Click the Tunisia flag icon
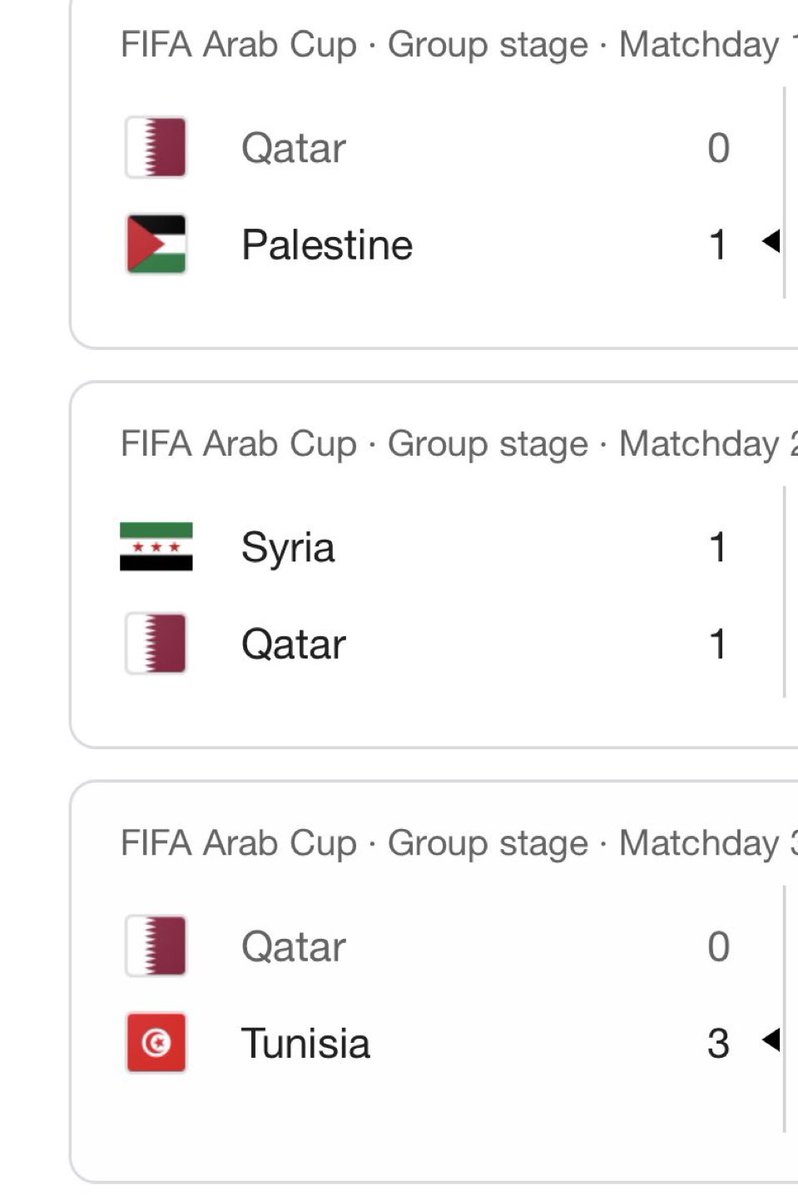This screenshot has height=1200, width=798. [x=156, y=1043]
